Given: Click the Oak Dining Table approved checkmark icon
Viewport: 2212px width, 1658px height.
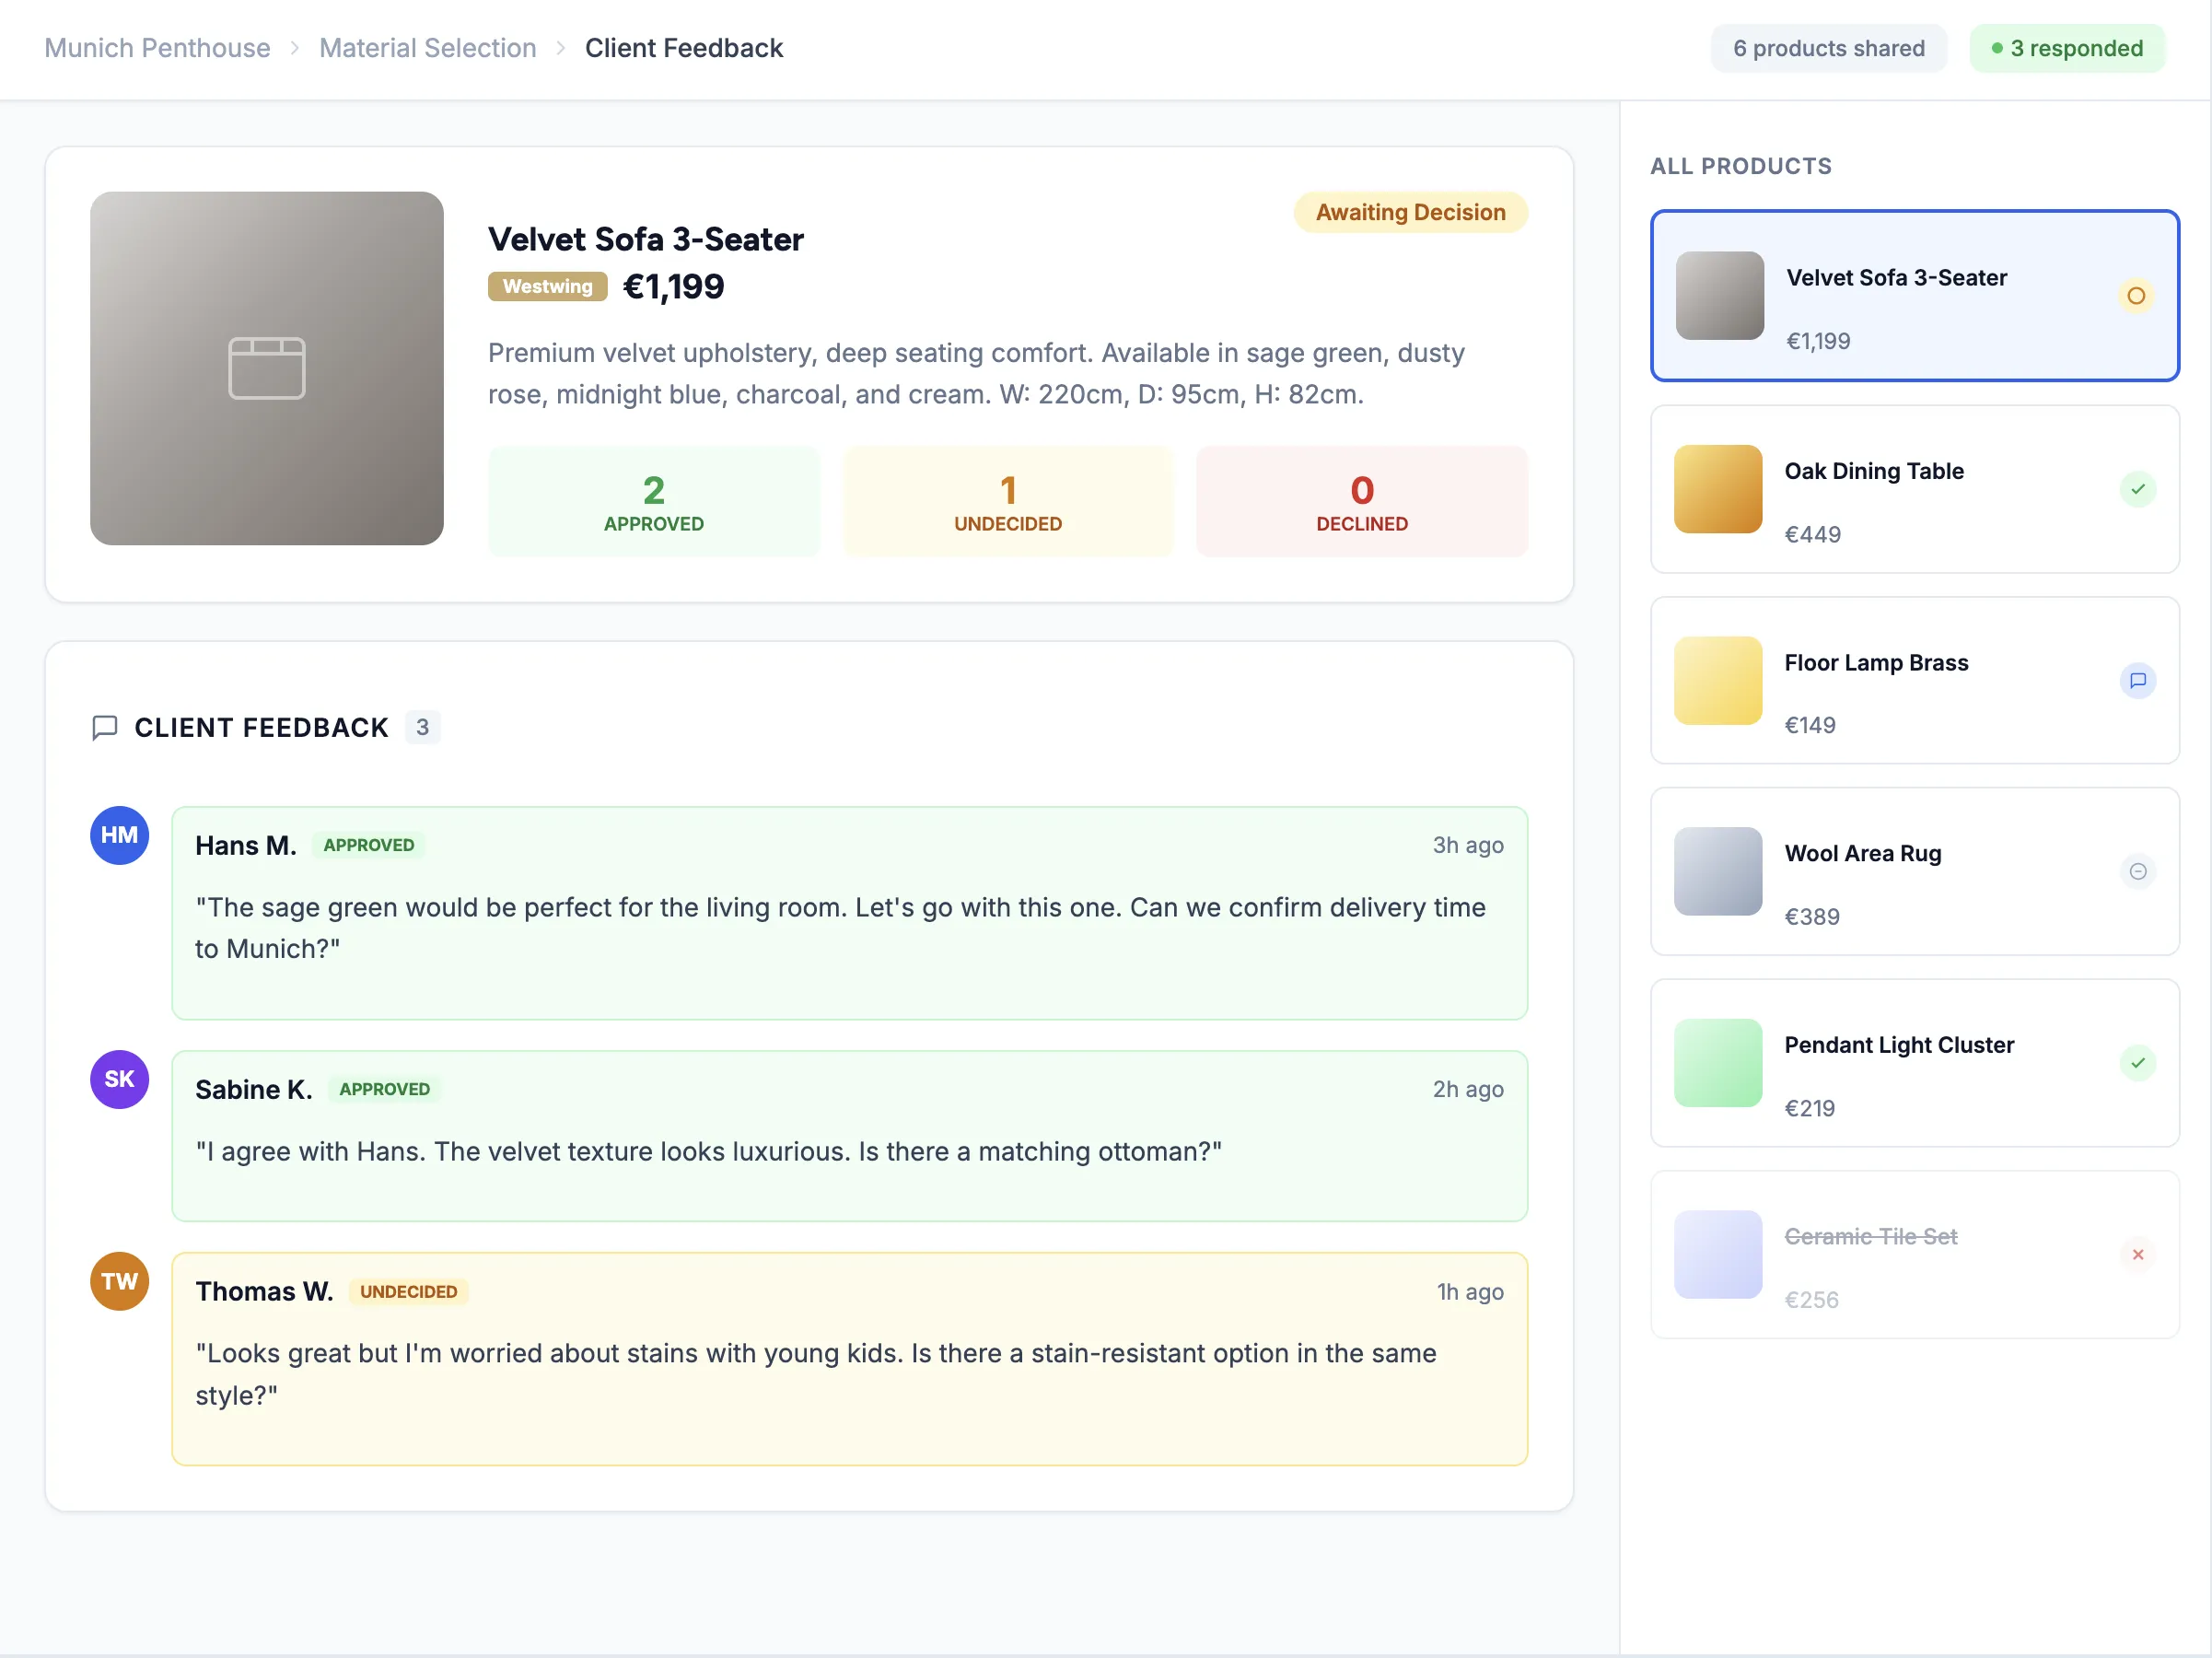Looking at the screenshot, I should [2137, 489].
